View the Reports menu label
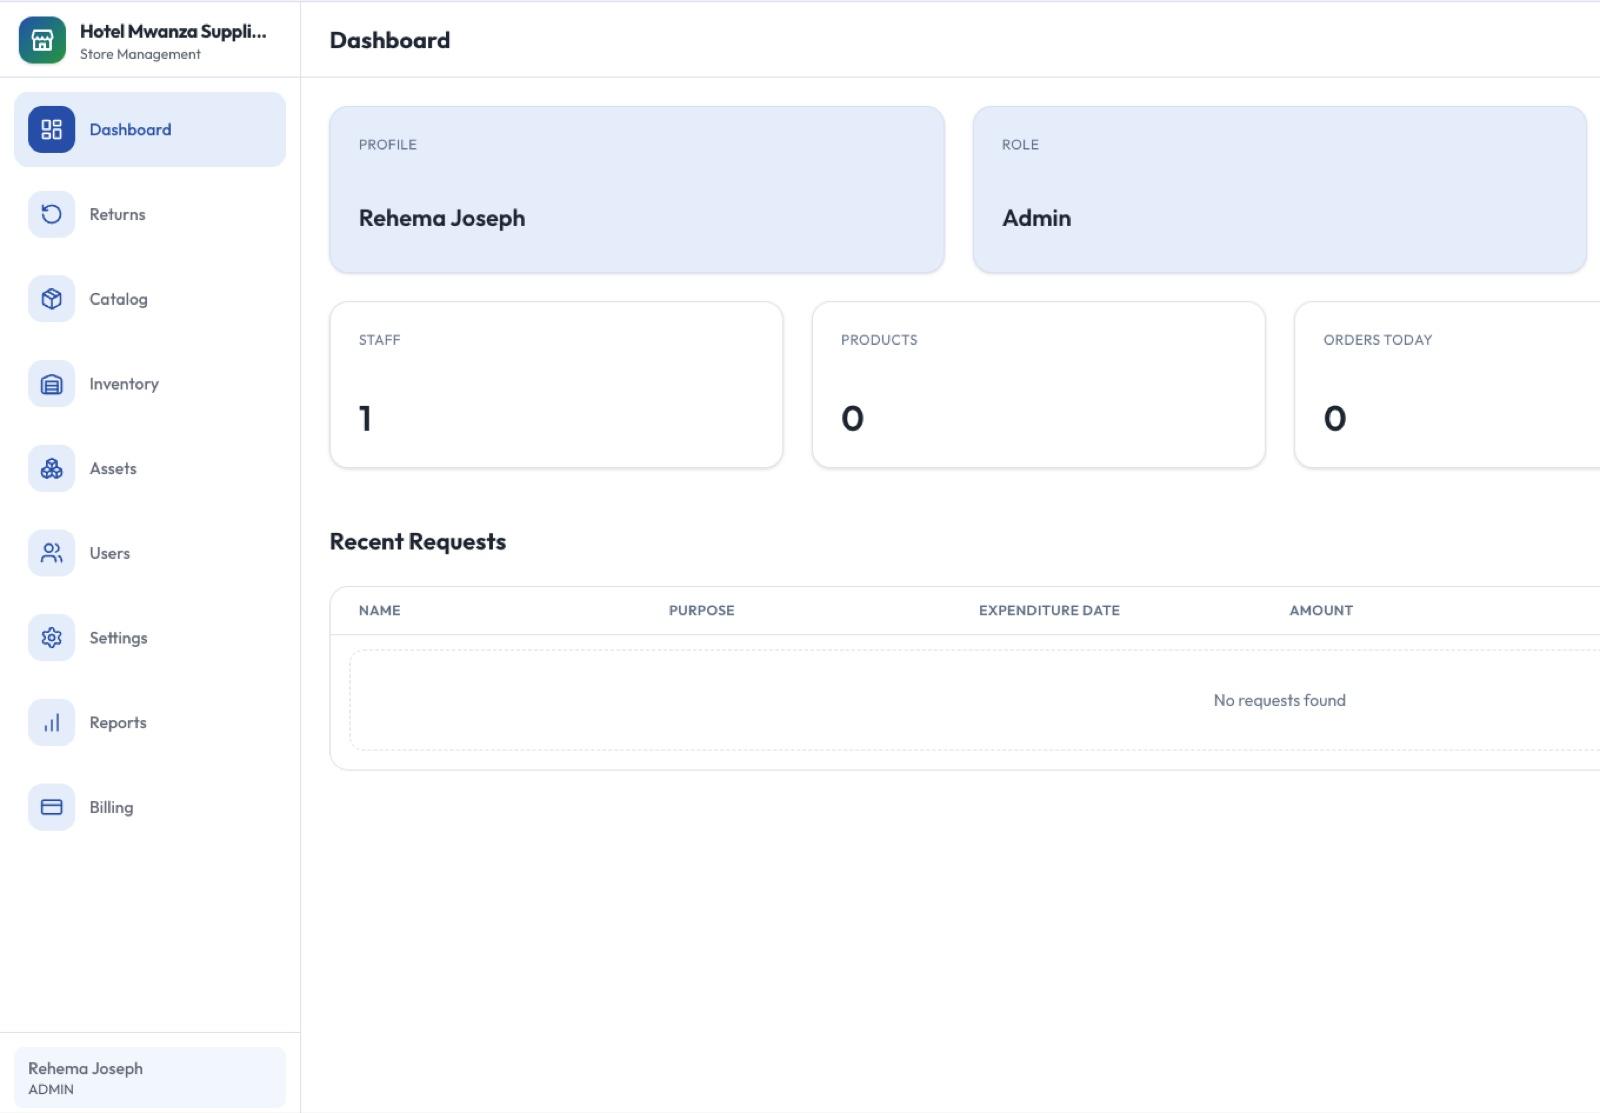The width and height of the screenshot is (1600, 1113). coord(118,723)
